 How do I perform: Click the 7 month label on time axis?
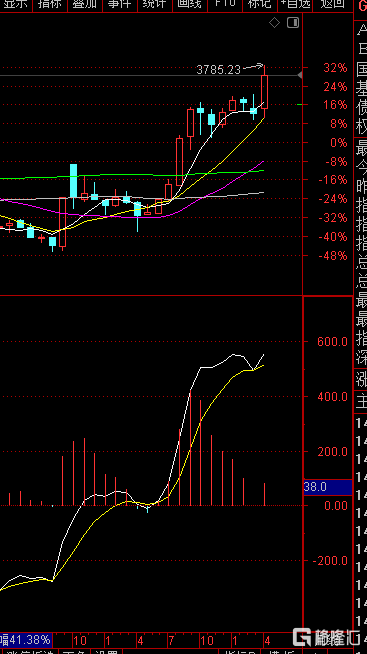(171, 640)
